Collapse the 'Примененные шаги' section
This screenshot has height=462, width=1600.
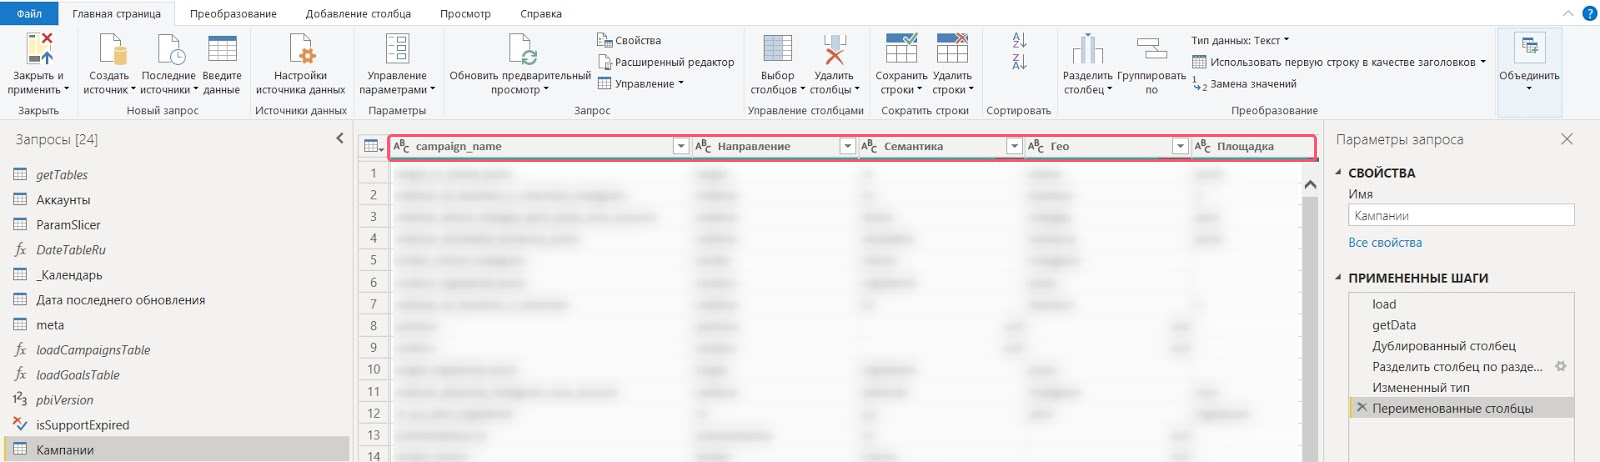1339,278
